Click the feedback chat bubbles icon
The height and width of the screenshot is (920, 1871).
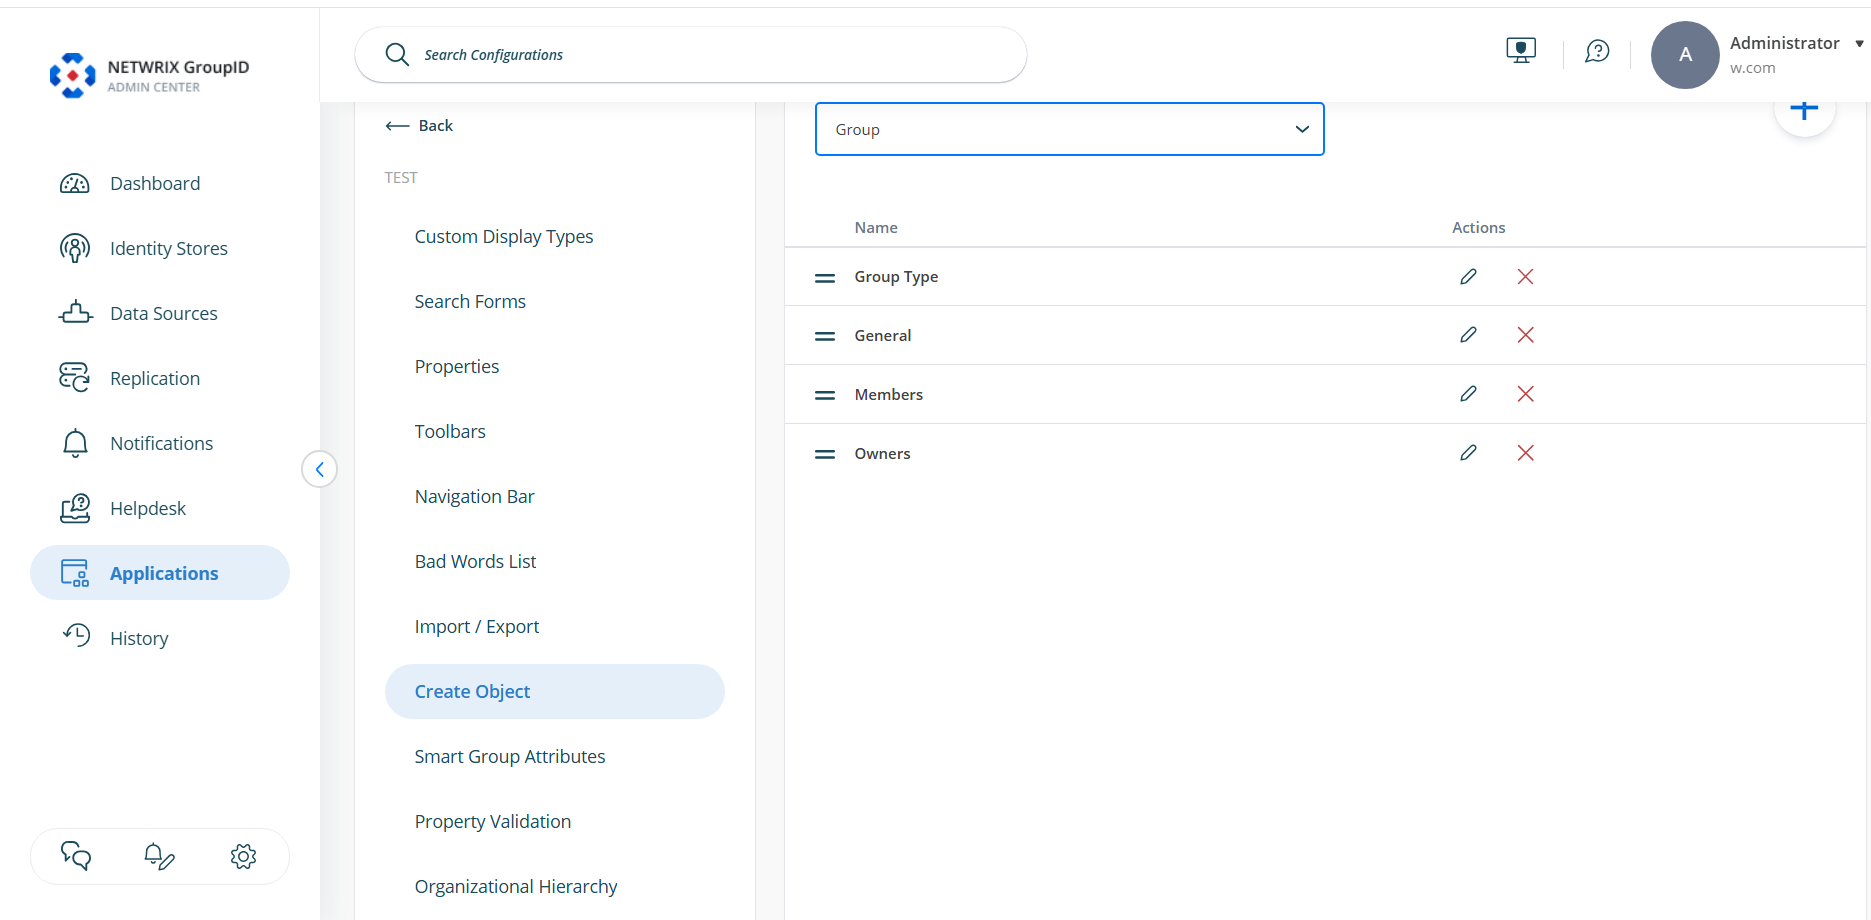(x=77, y=856)
